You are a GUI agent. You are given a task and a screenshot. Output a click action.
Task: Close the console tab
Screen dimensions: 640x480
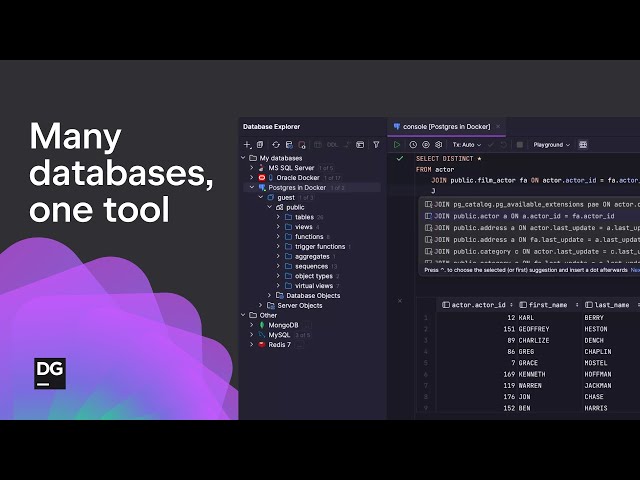498,127
